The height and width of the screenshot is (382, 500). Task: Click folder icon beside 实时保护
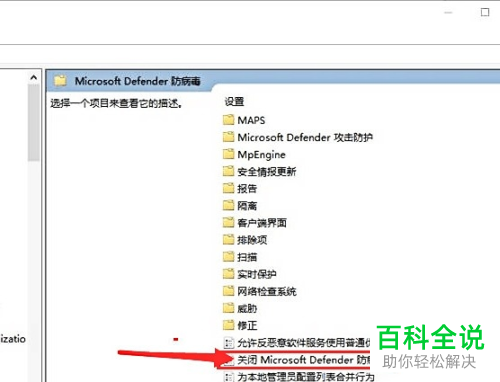(x=228, y=274)
